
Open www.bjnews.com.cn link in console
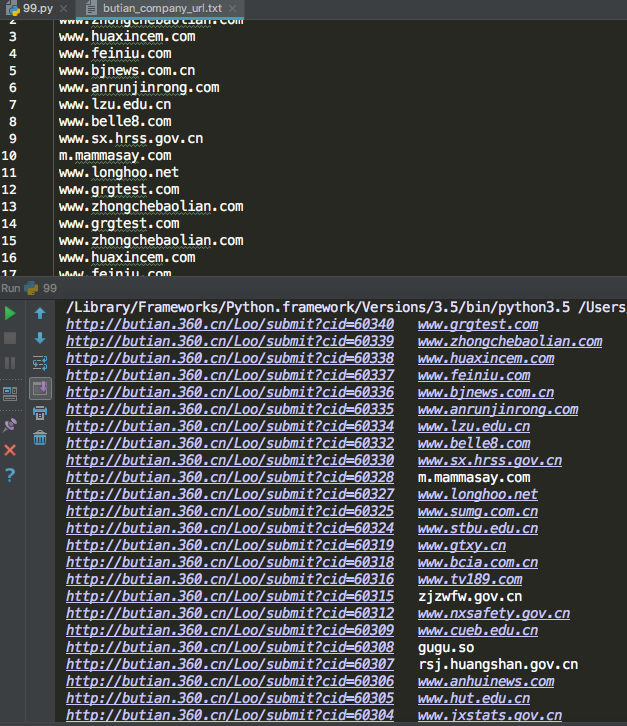pos(486,392)
